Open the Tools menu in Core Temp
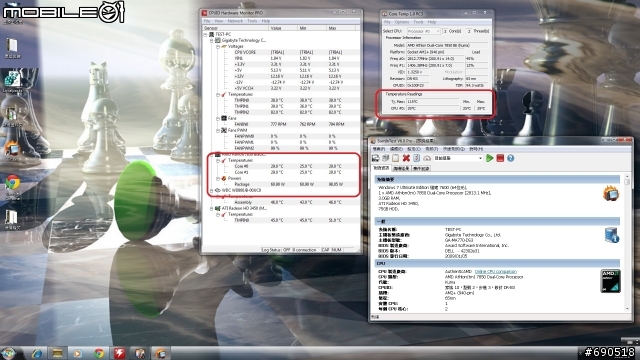This screenshot has width=640, height=360. tap(418, 22)
